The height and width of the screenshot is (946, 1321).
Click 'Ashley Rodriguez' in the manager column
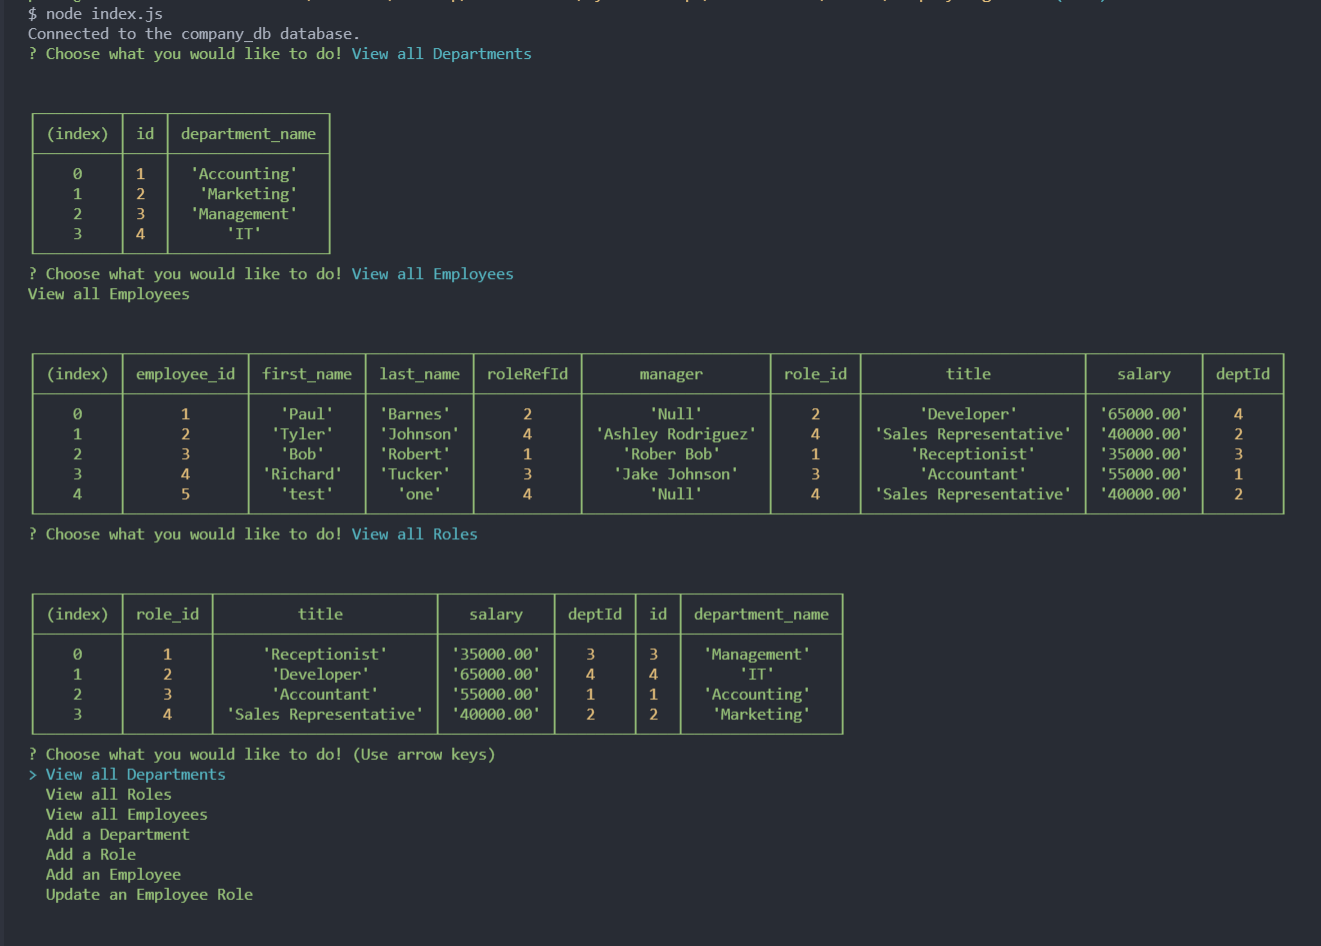coord(675,433)
